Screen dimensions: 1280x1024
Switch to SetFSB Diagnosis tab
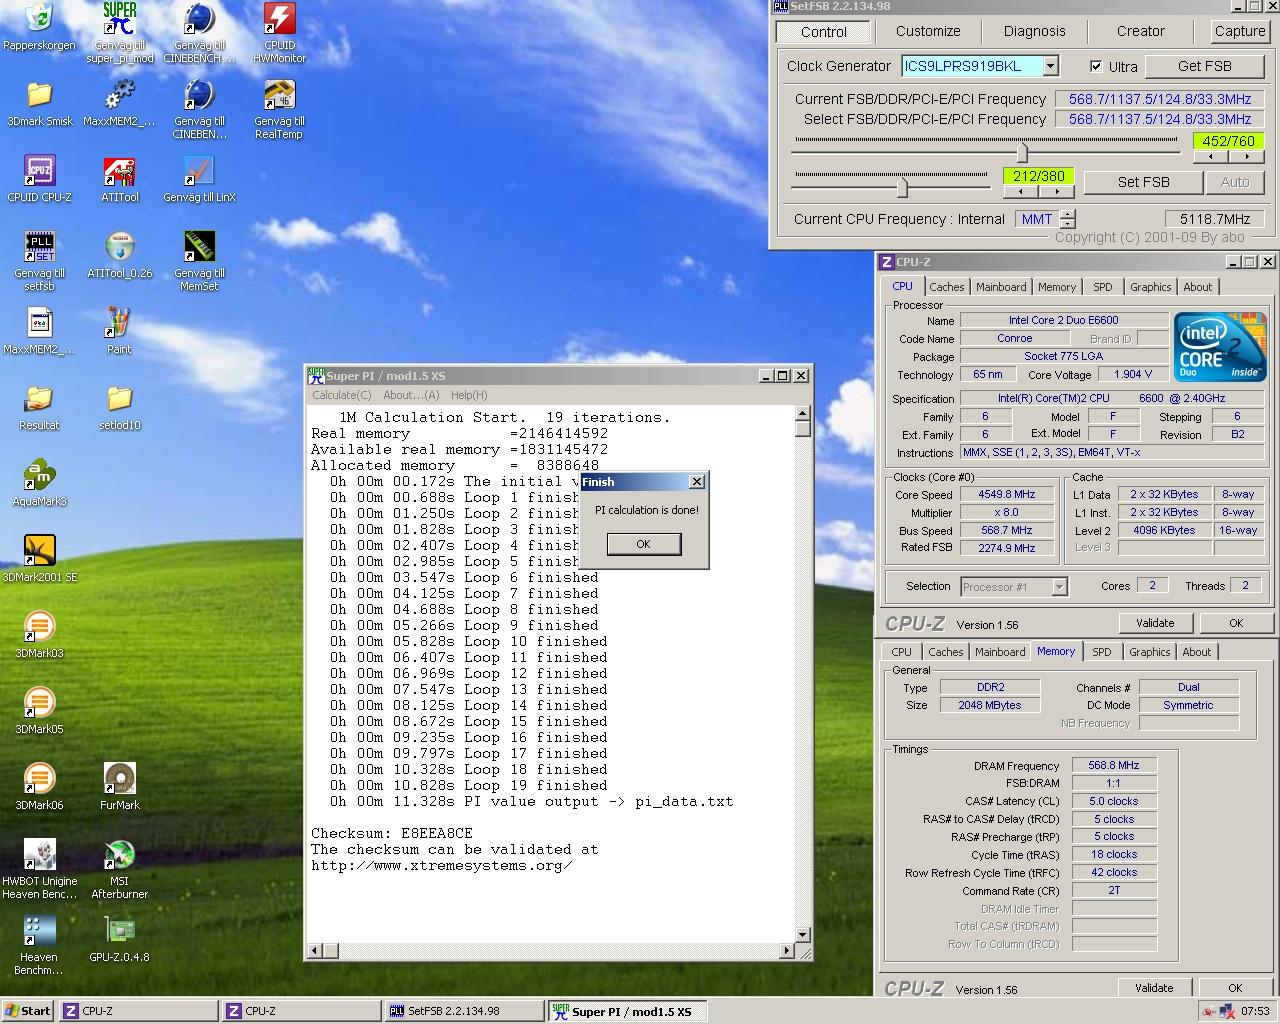(1034, 31)
